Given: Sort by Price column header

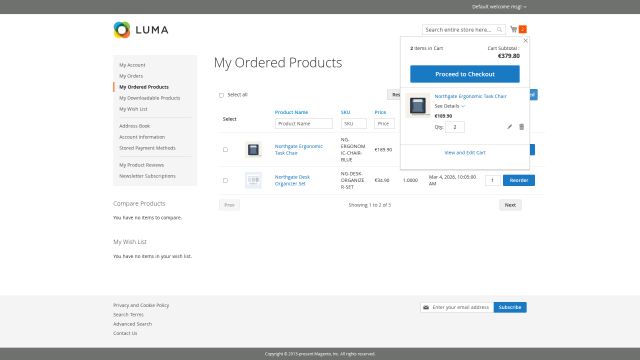Looking at the screenshot, I should click(380, 112).
